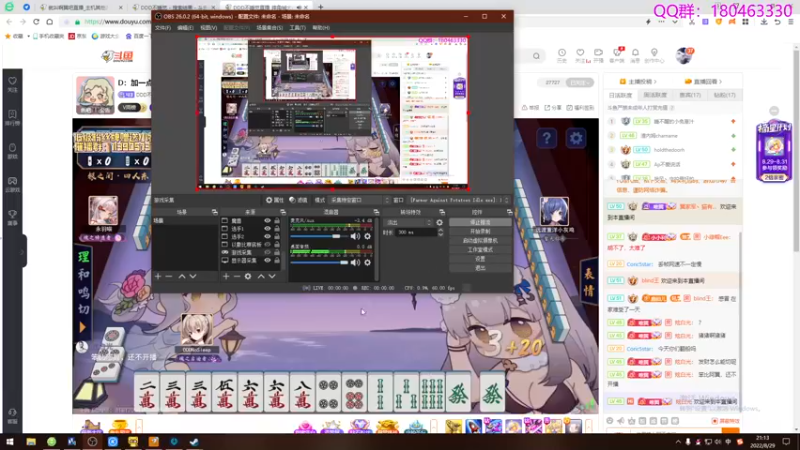Open the game settings gear icon

pyautogui.click(x=576, y=138)
